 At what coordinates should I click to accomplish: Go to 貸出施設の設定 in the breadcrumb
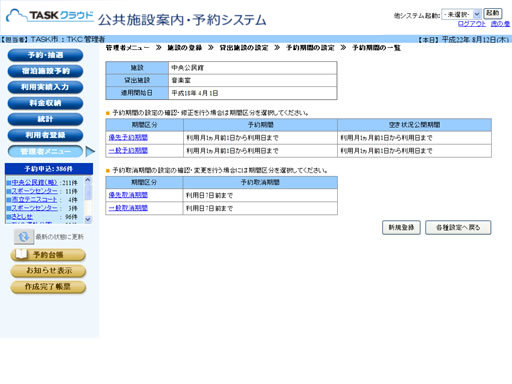click(244, 48)
